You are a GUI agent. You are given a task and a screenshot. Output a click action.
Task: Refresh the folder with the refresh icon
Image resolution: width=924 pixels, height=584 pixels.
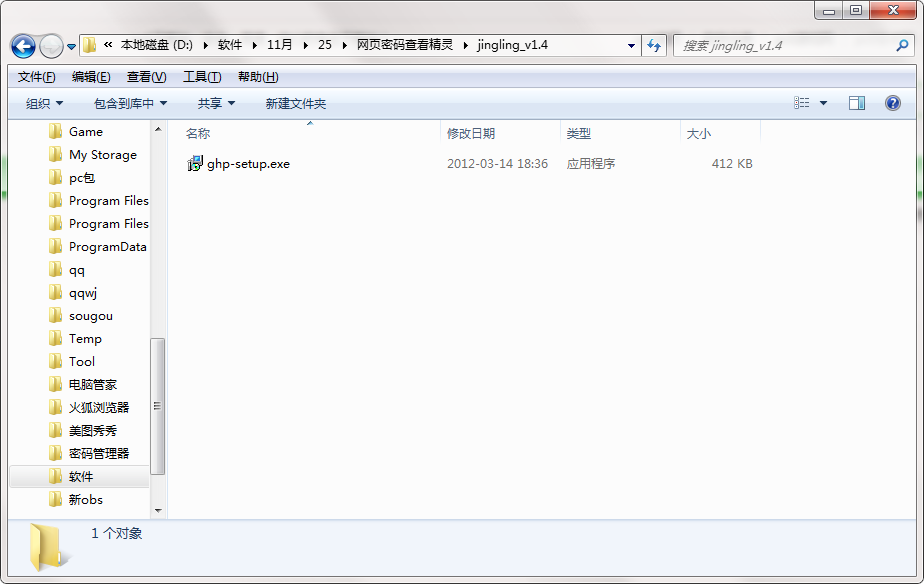654,46
